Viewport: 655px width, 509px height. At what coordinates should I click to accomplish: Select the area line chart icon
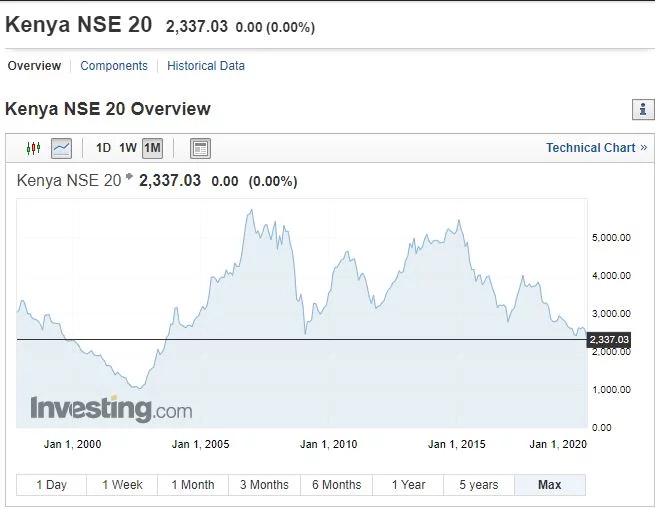pyautogui.click(x=61, y=148)
